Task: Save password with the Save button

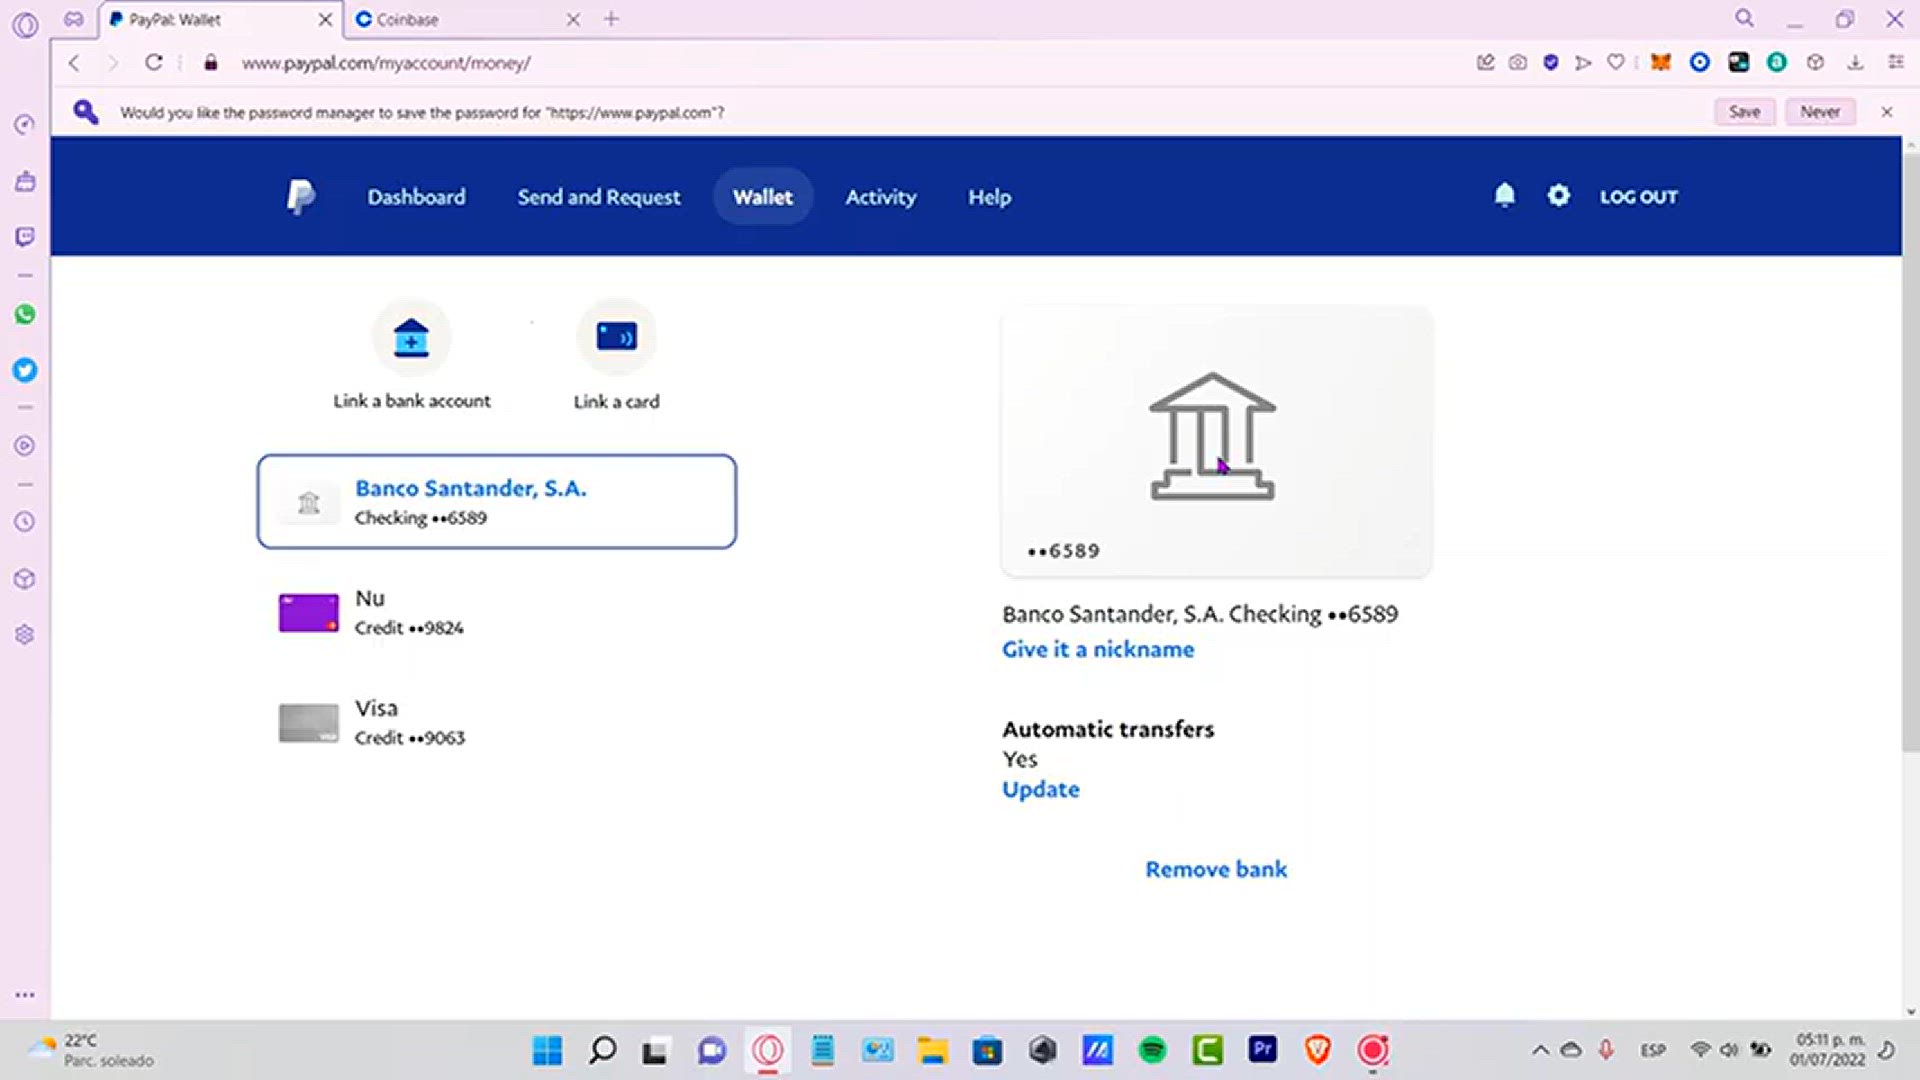Action: point(1744,112)
